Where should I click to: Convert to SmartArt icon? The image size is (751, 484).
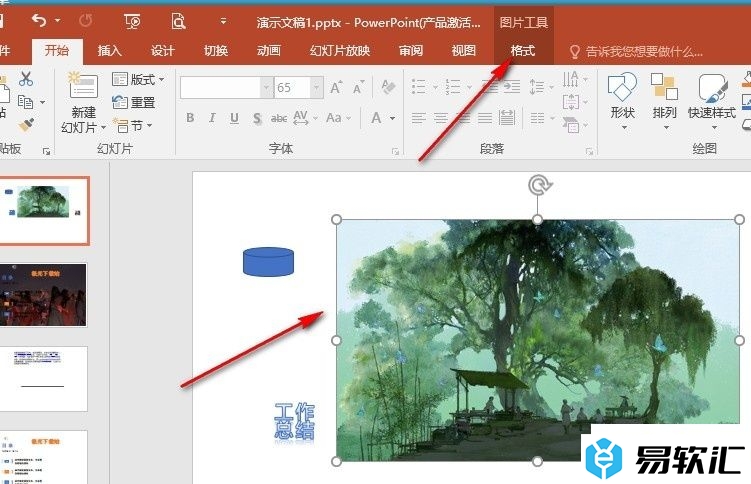pyautogui.click(x=571, y=125)
